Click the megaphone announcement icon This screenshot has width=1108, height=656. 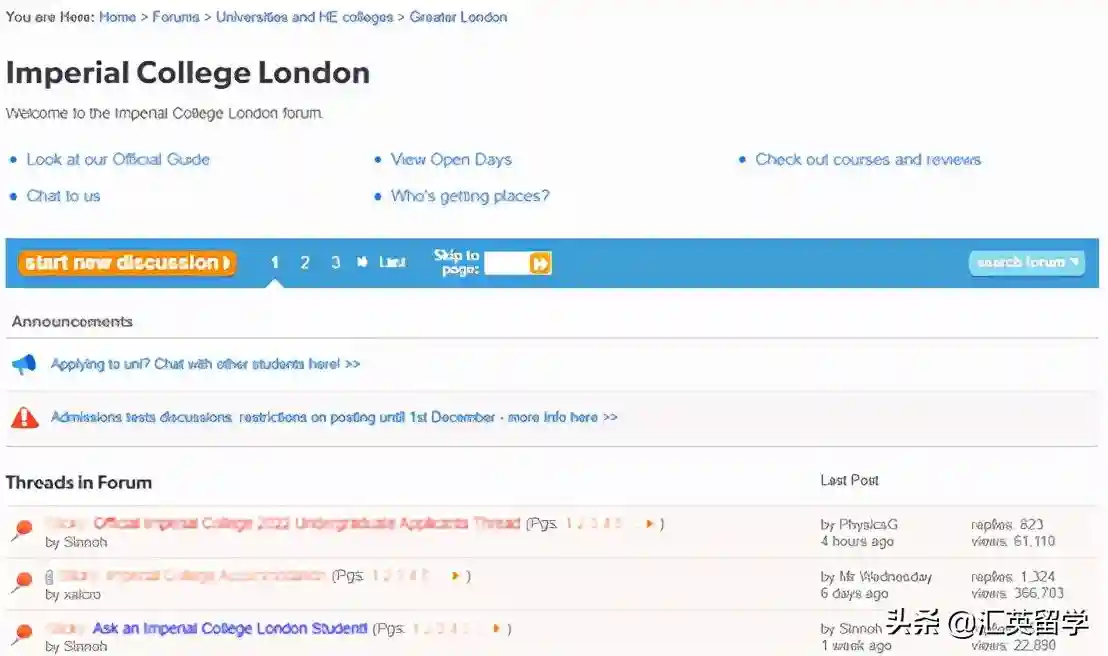(x=24, y=365)
